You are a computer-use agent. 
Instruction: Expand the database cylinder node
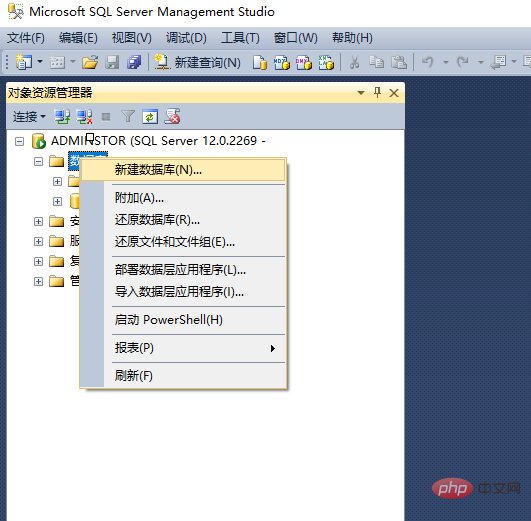(x=58, y=202)
